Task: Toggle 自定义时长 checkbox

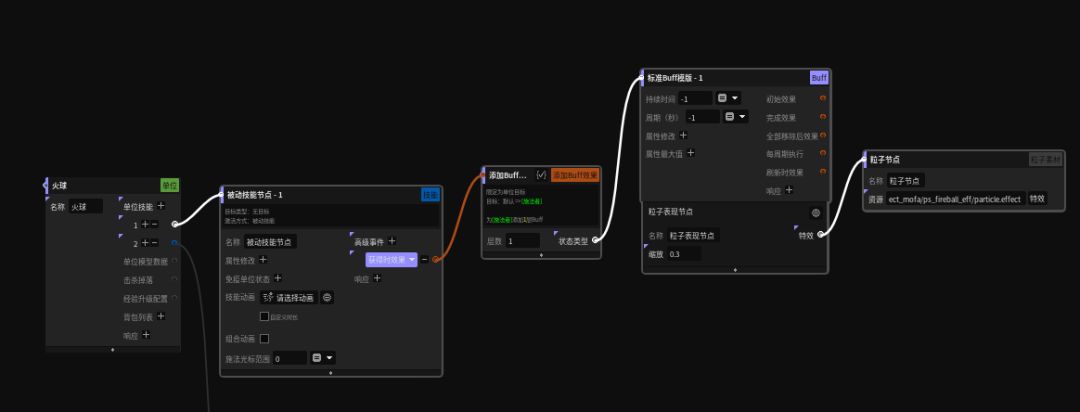Action: click(x=264, y=316)
